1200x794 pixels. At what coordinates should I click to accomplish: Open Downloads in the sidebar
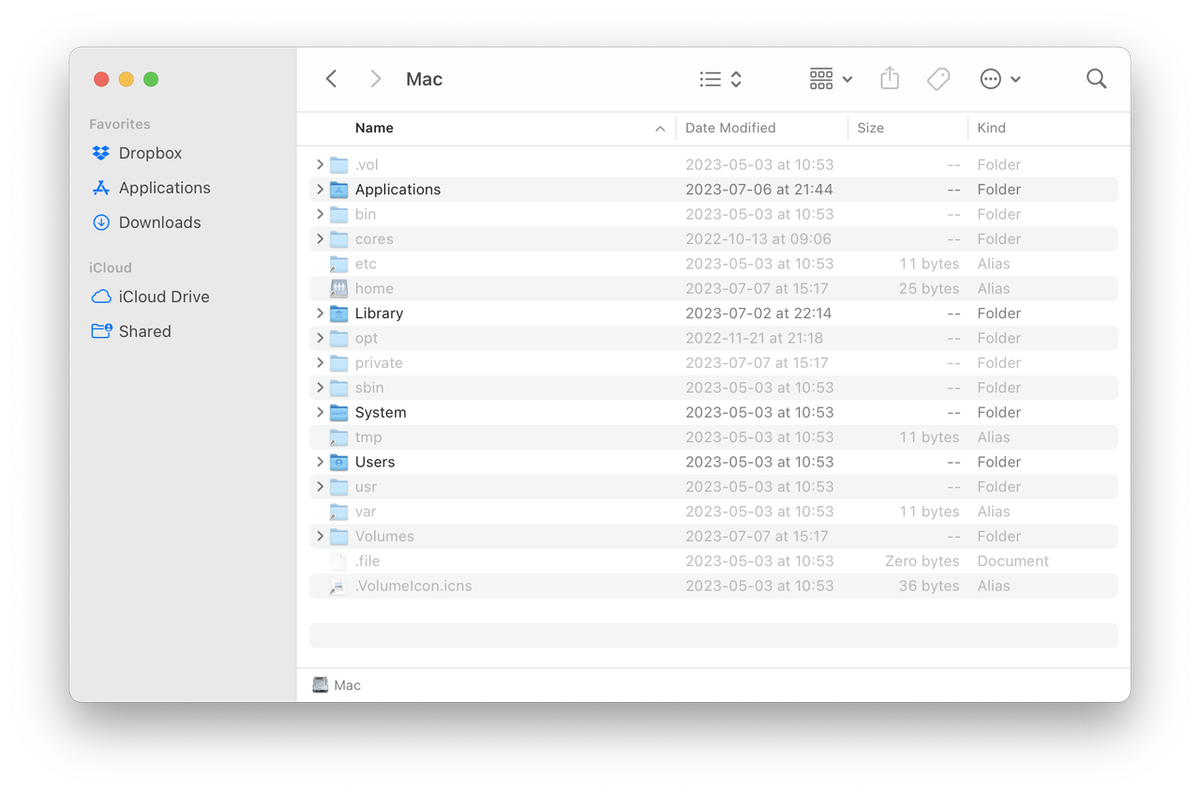coord(145,222)
